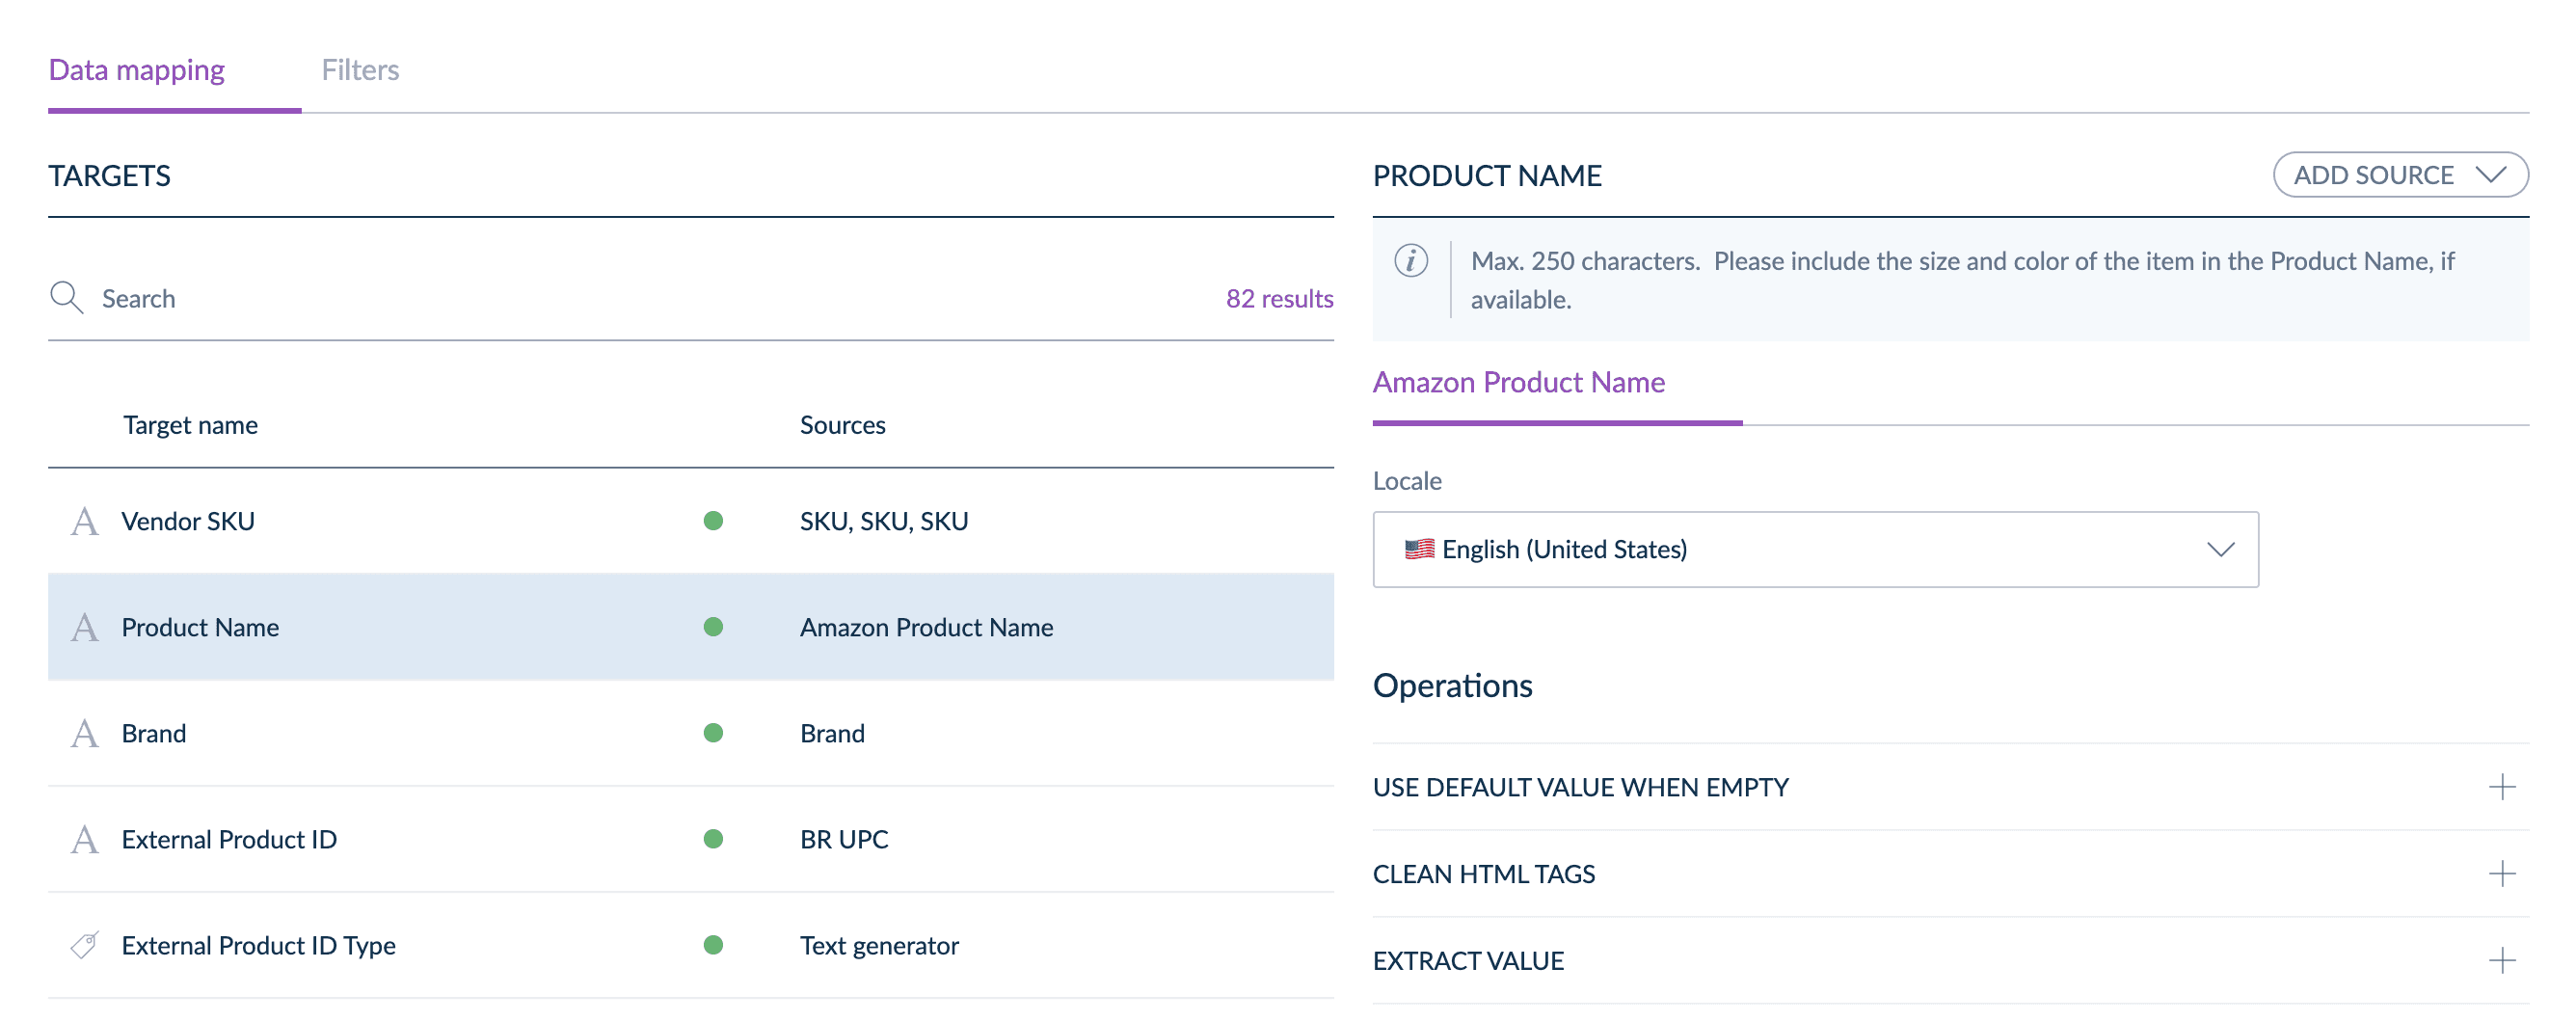Select the Vendor SKU target row
This screenshot has height=1022, width=2576.
tap(690, 521)
